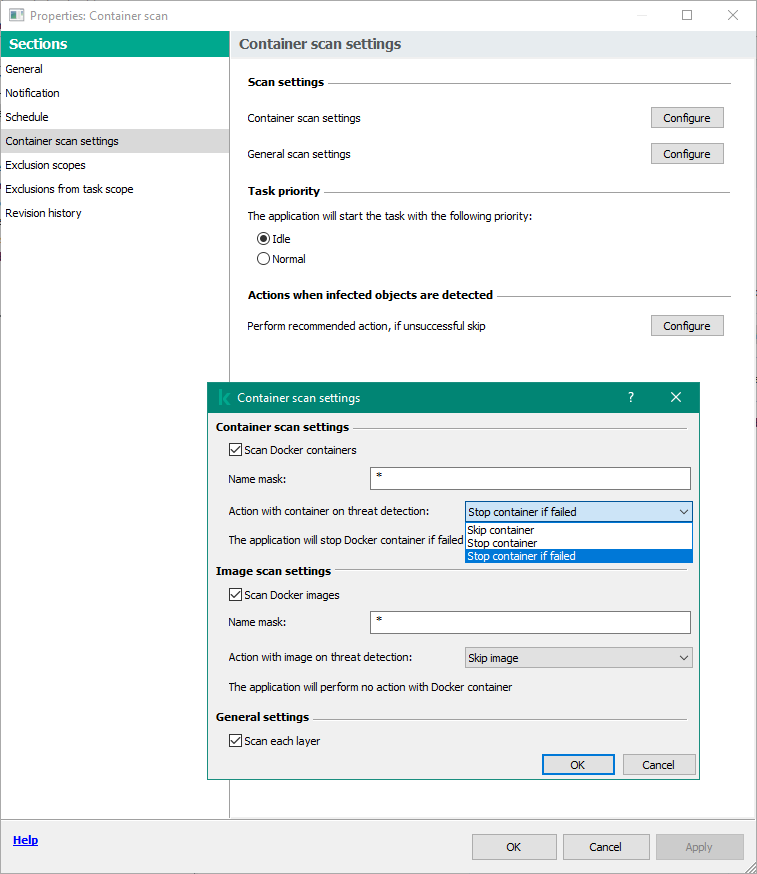Open the Help link

pyautogui.click(x=25, y=840)
